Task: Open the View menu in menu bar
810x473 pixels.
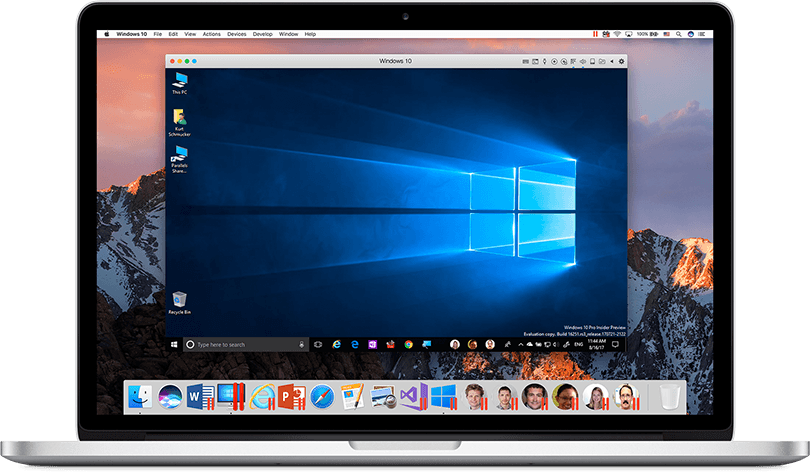Action: pyautogui.click(x=190, y=34)
